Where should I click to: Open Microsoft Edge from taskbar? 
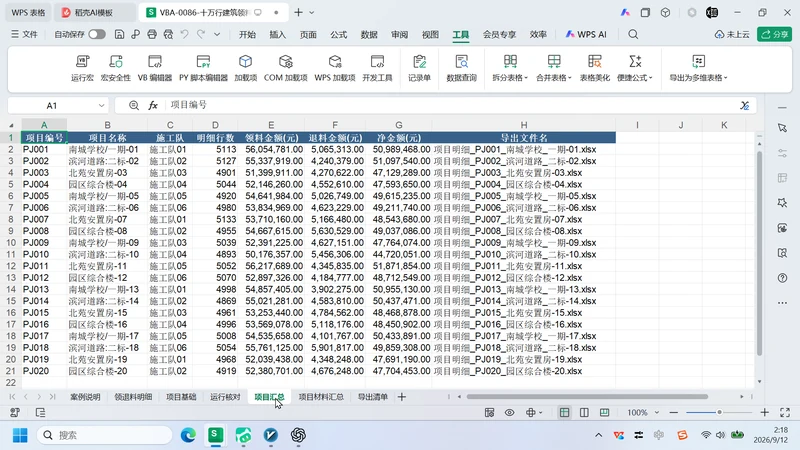click(x=188, y=435)
